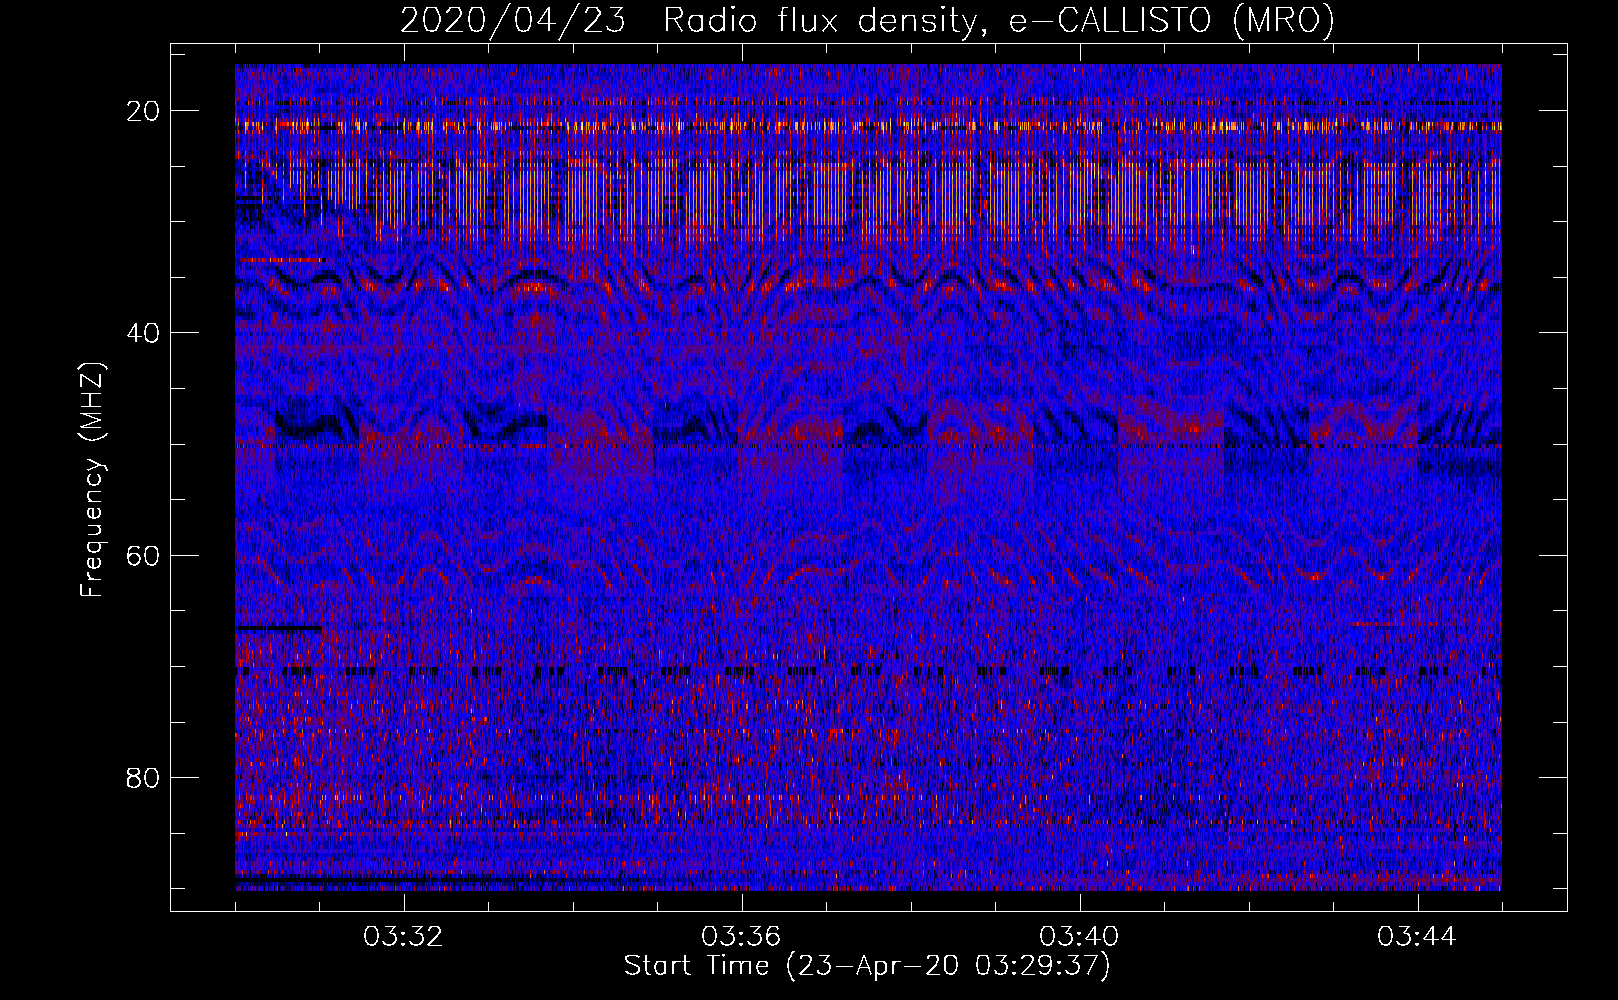Click the time tick label '03:36'
Image resolution: width=1618 pixels, height=1000 pixels.
(741, 937)
